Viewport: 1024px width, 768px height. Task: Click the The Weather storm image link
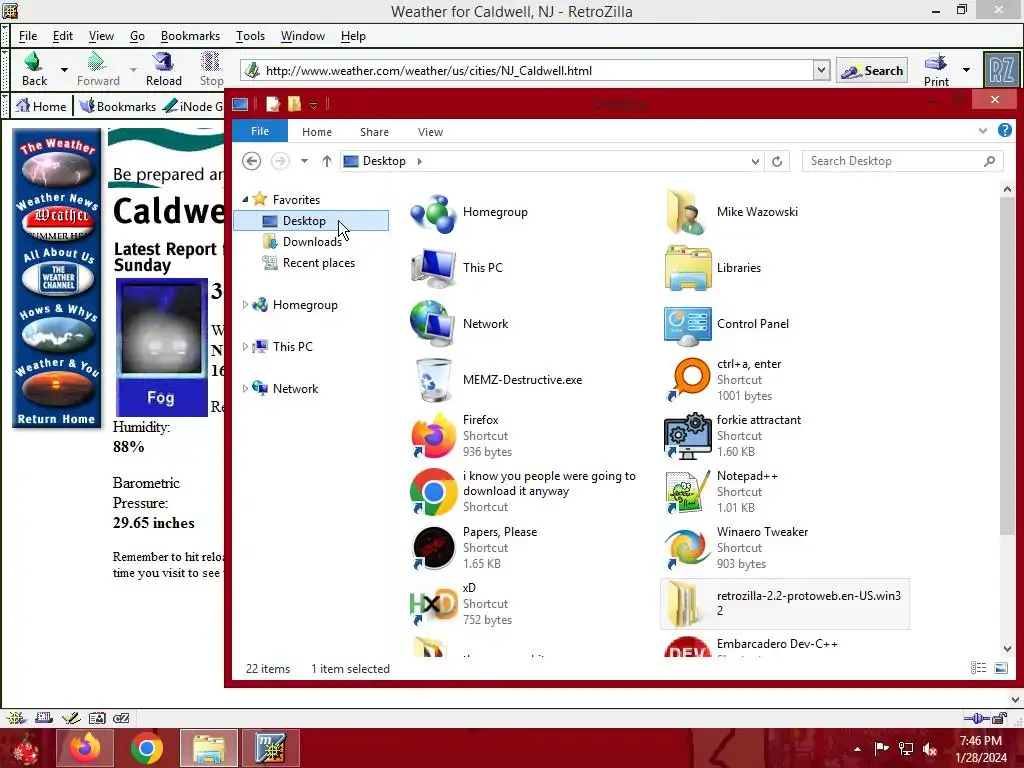(57, 170)
